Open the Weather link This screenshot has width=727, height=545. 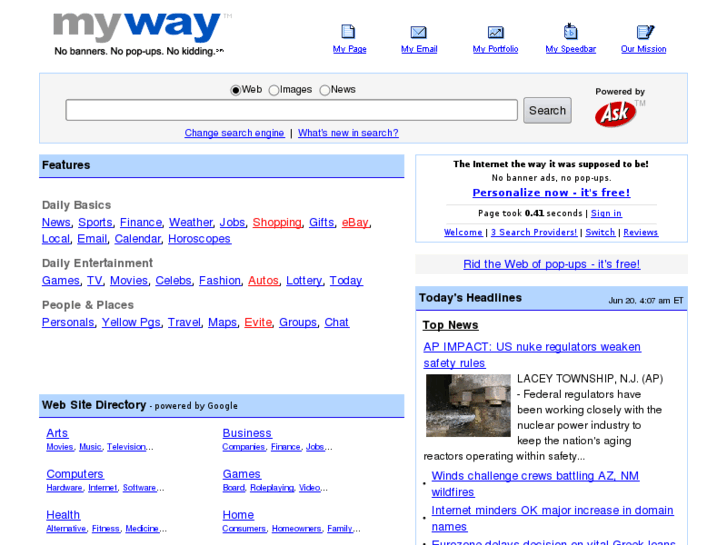click(x=191, y=223)
